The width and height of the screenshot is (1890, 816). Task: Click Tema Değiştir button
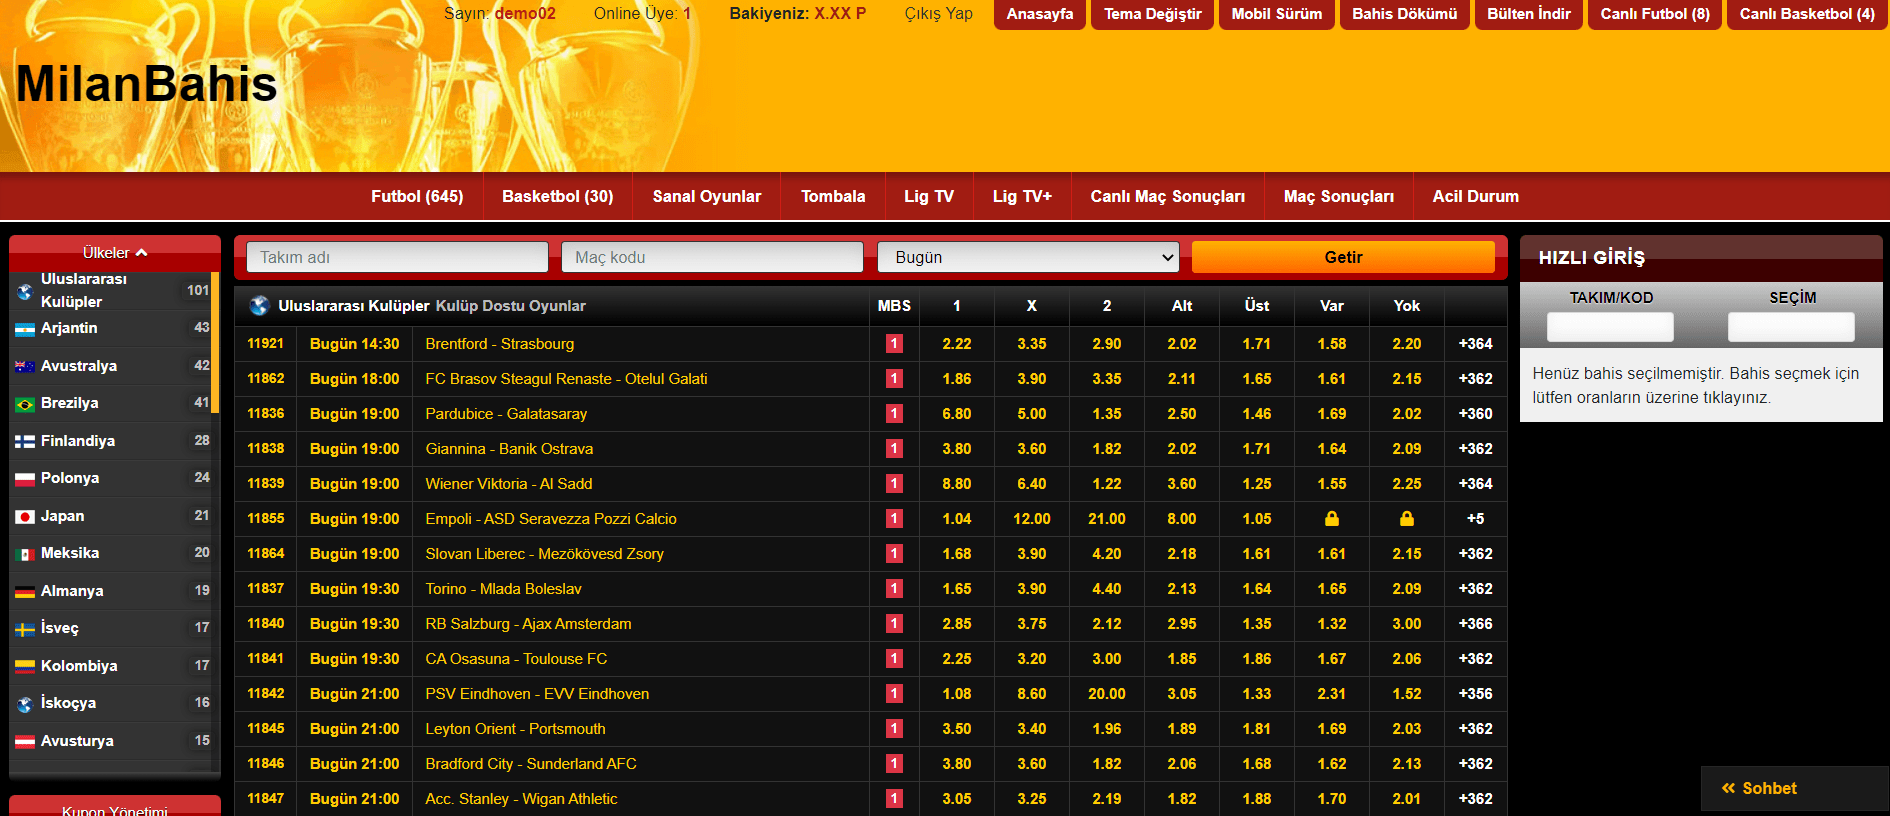1153,14
